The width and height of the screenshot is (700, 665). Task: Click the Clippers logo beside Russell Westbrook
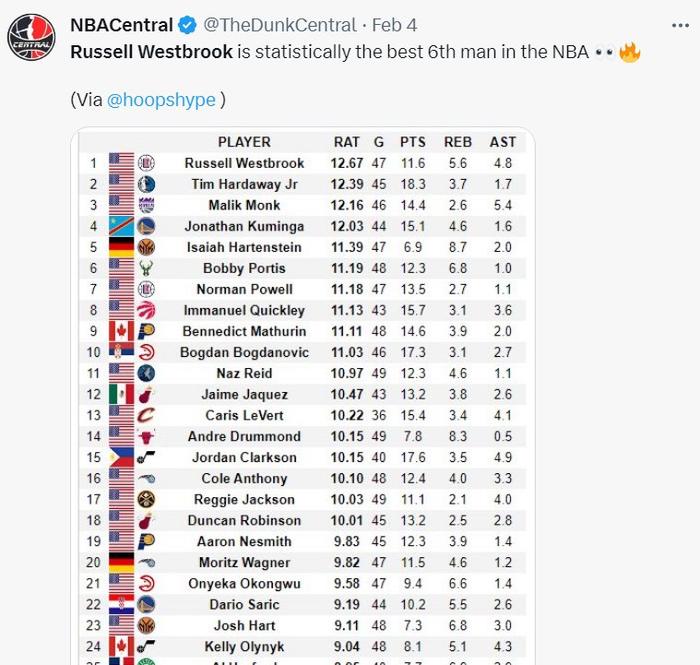pyautogui.click(x=146, y=163)
